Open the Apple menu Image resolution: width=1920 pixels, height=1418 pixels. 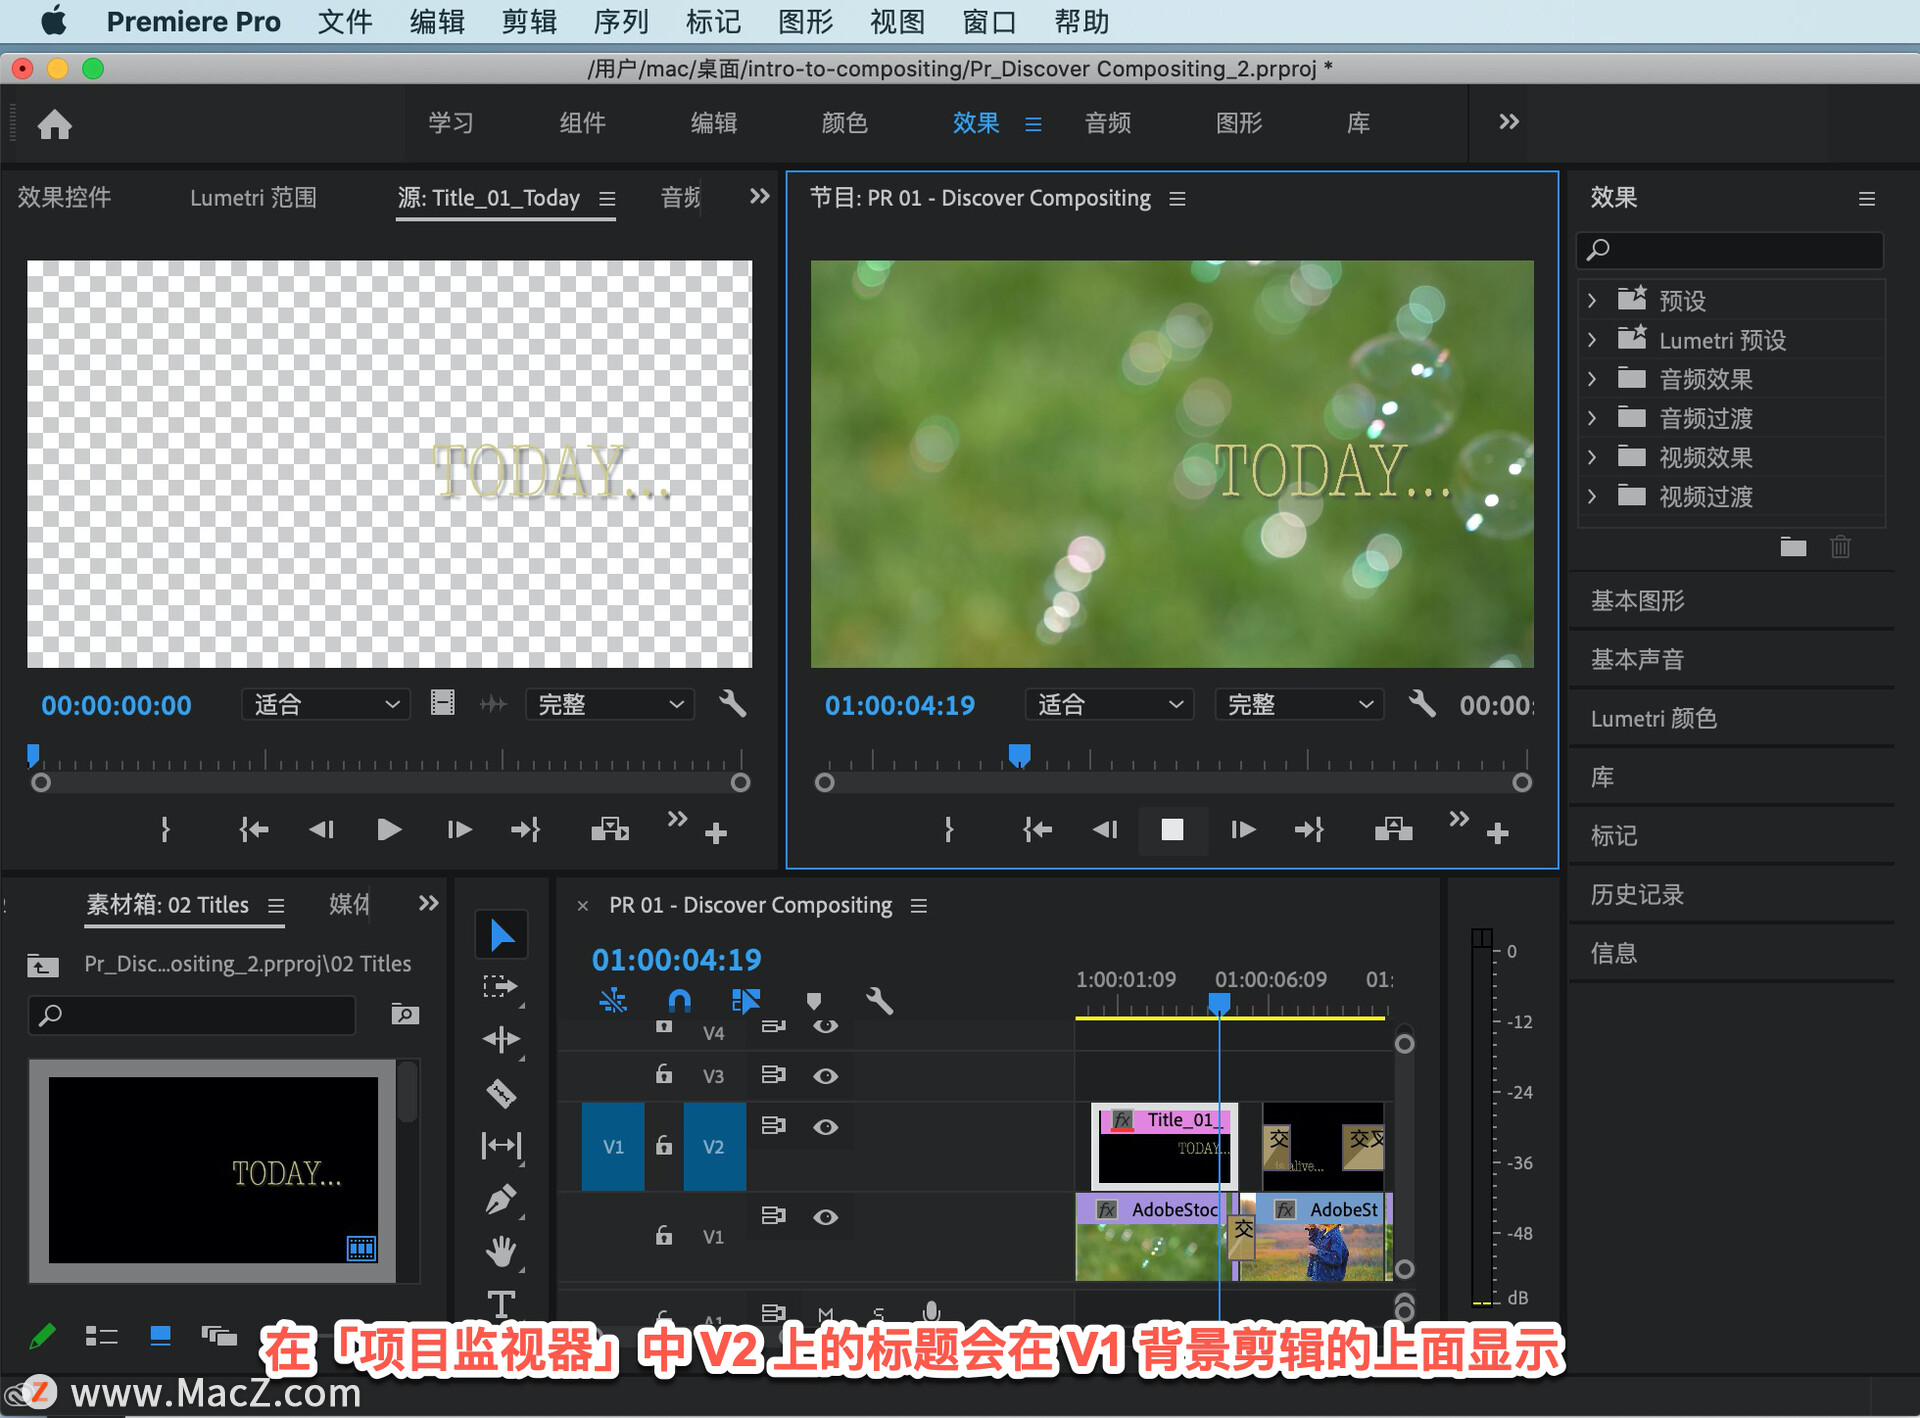[x=54, y=21]
